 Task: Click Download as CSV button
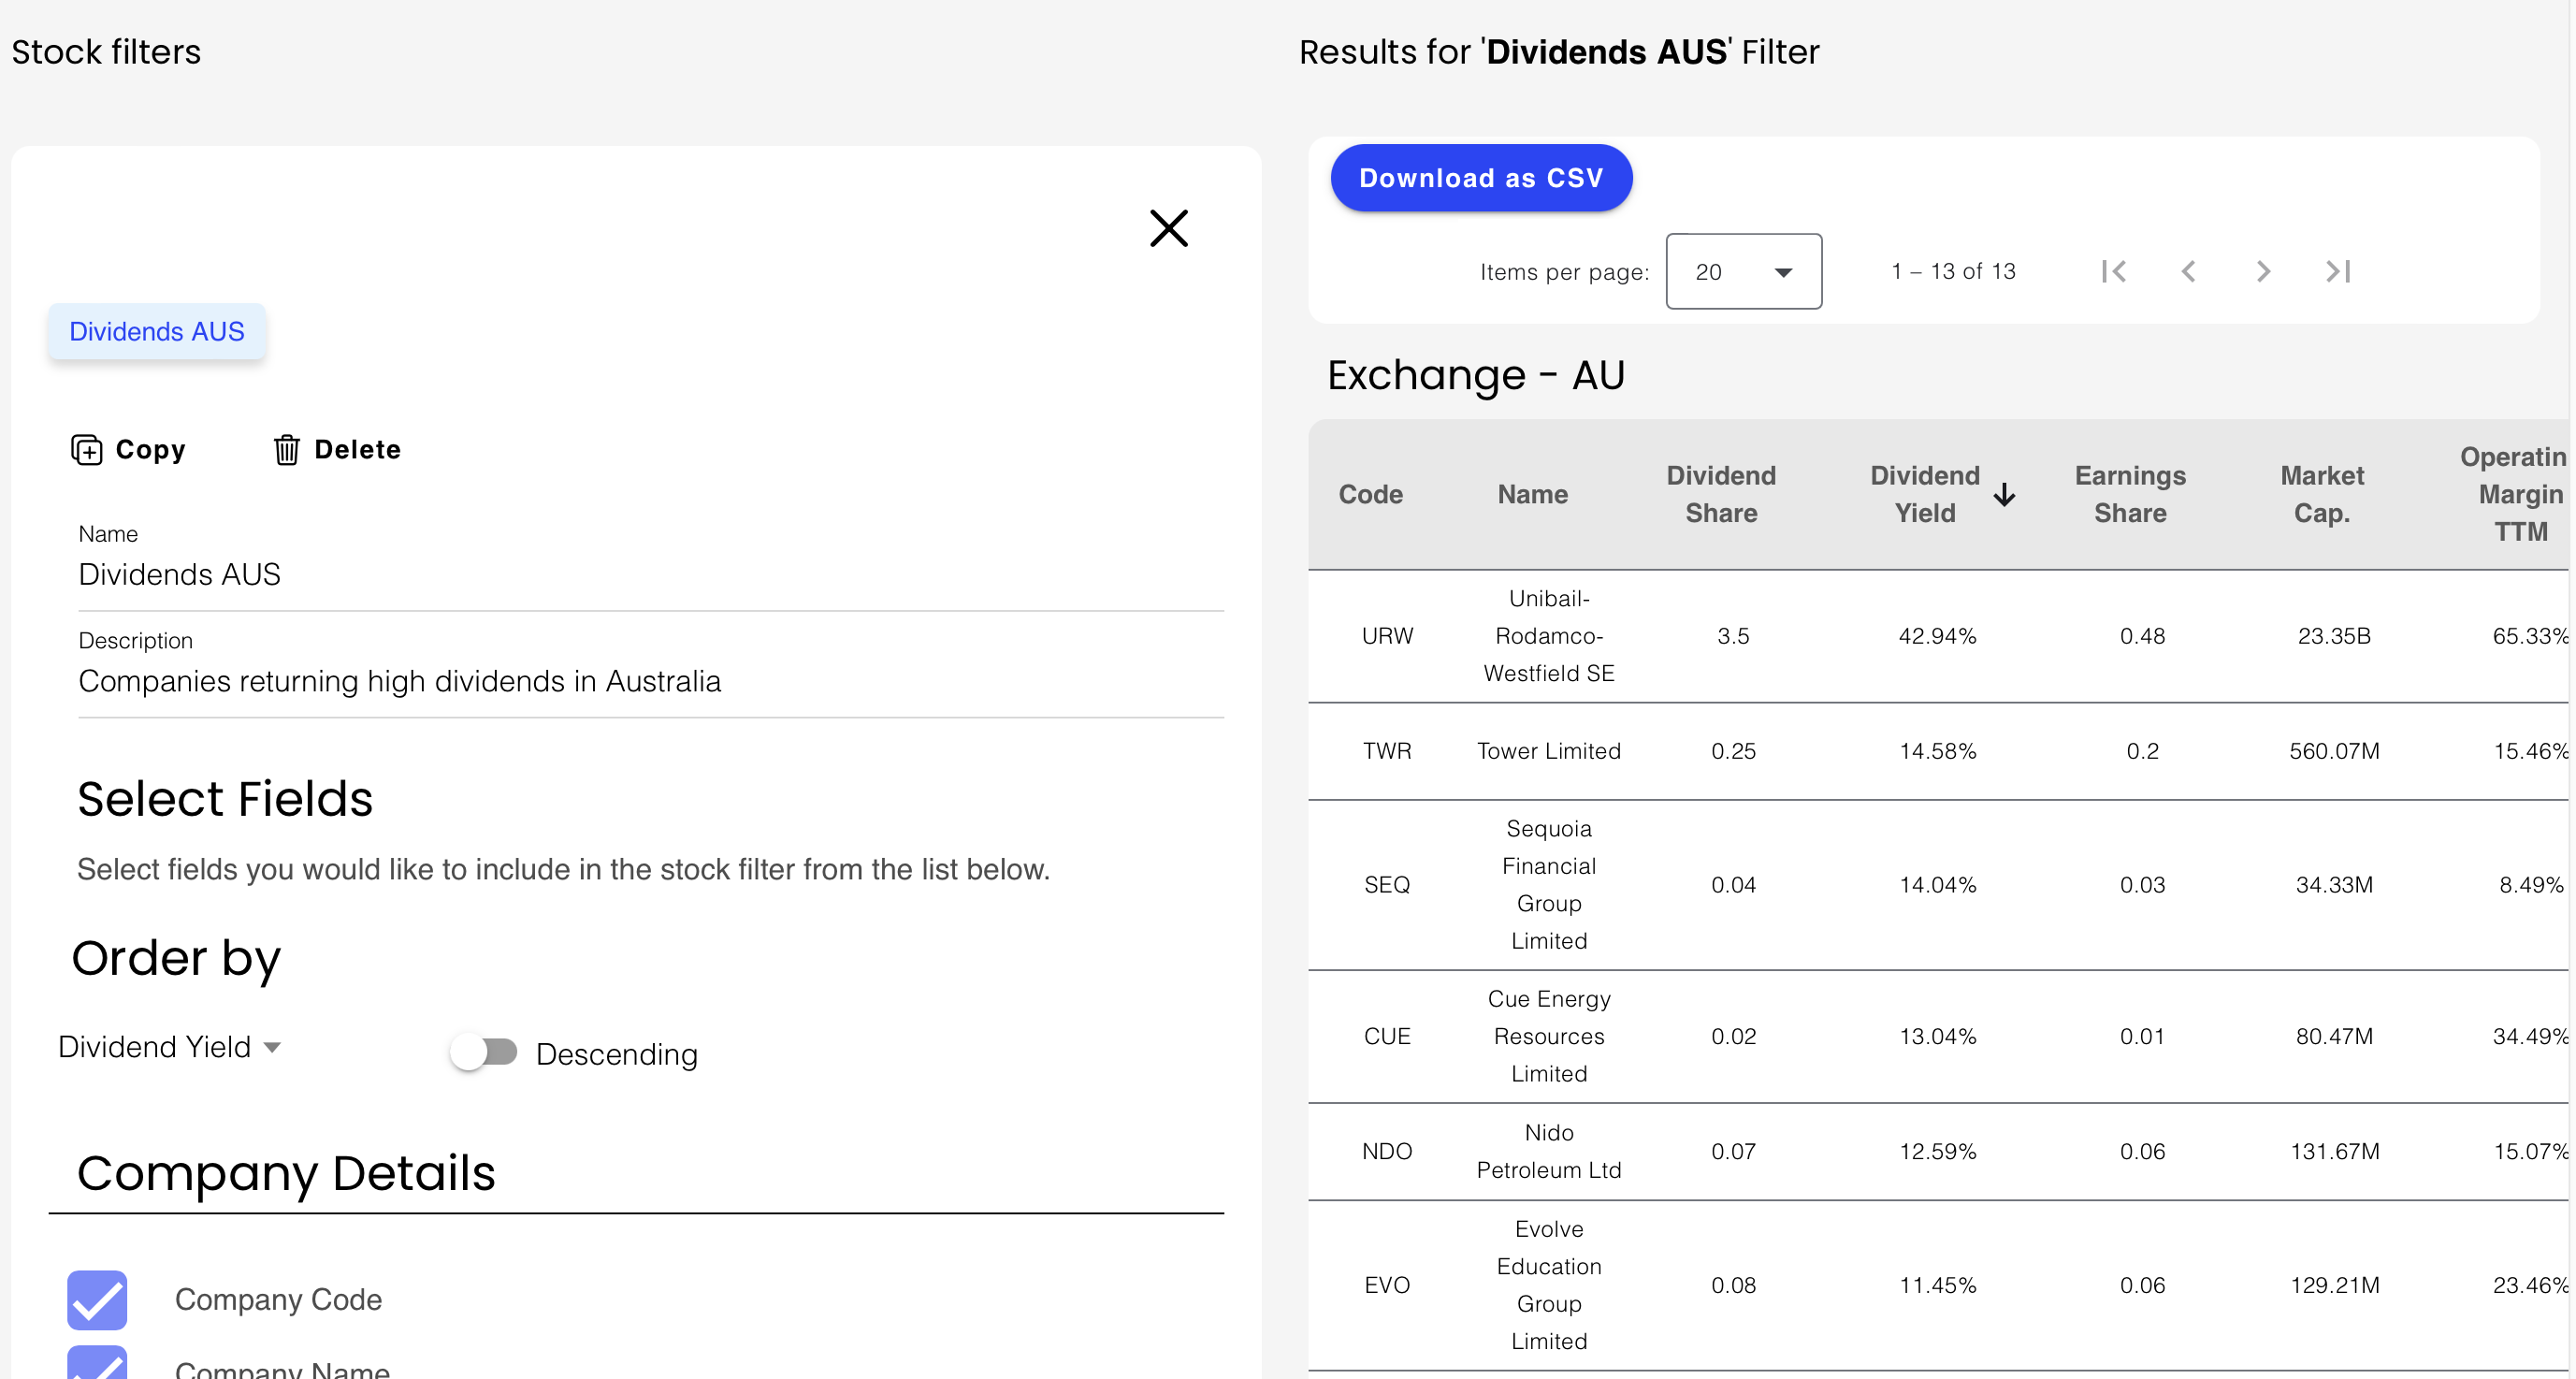coord(1480,178)
